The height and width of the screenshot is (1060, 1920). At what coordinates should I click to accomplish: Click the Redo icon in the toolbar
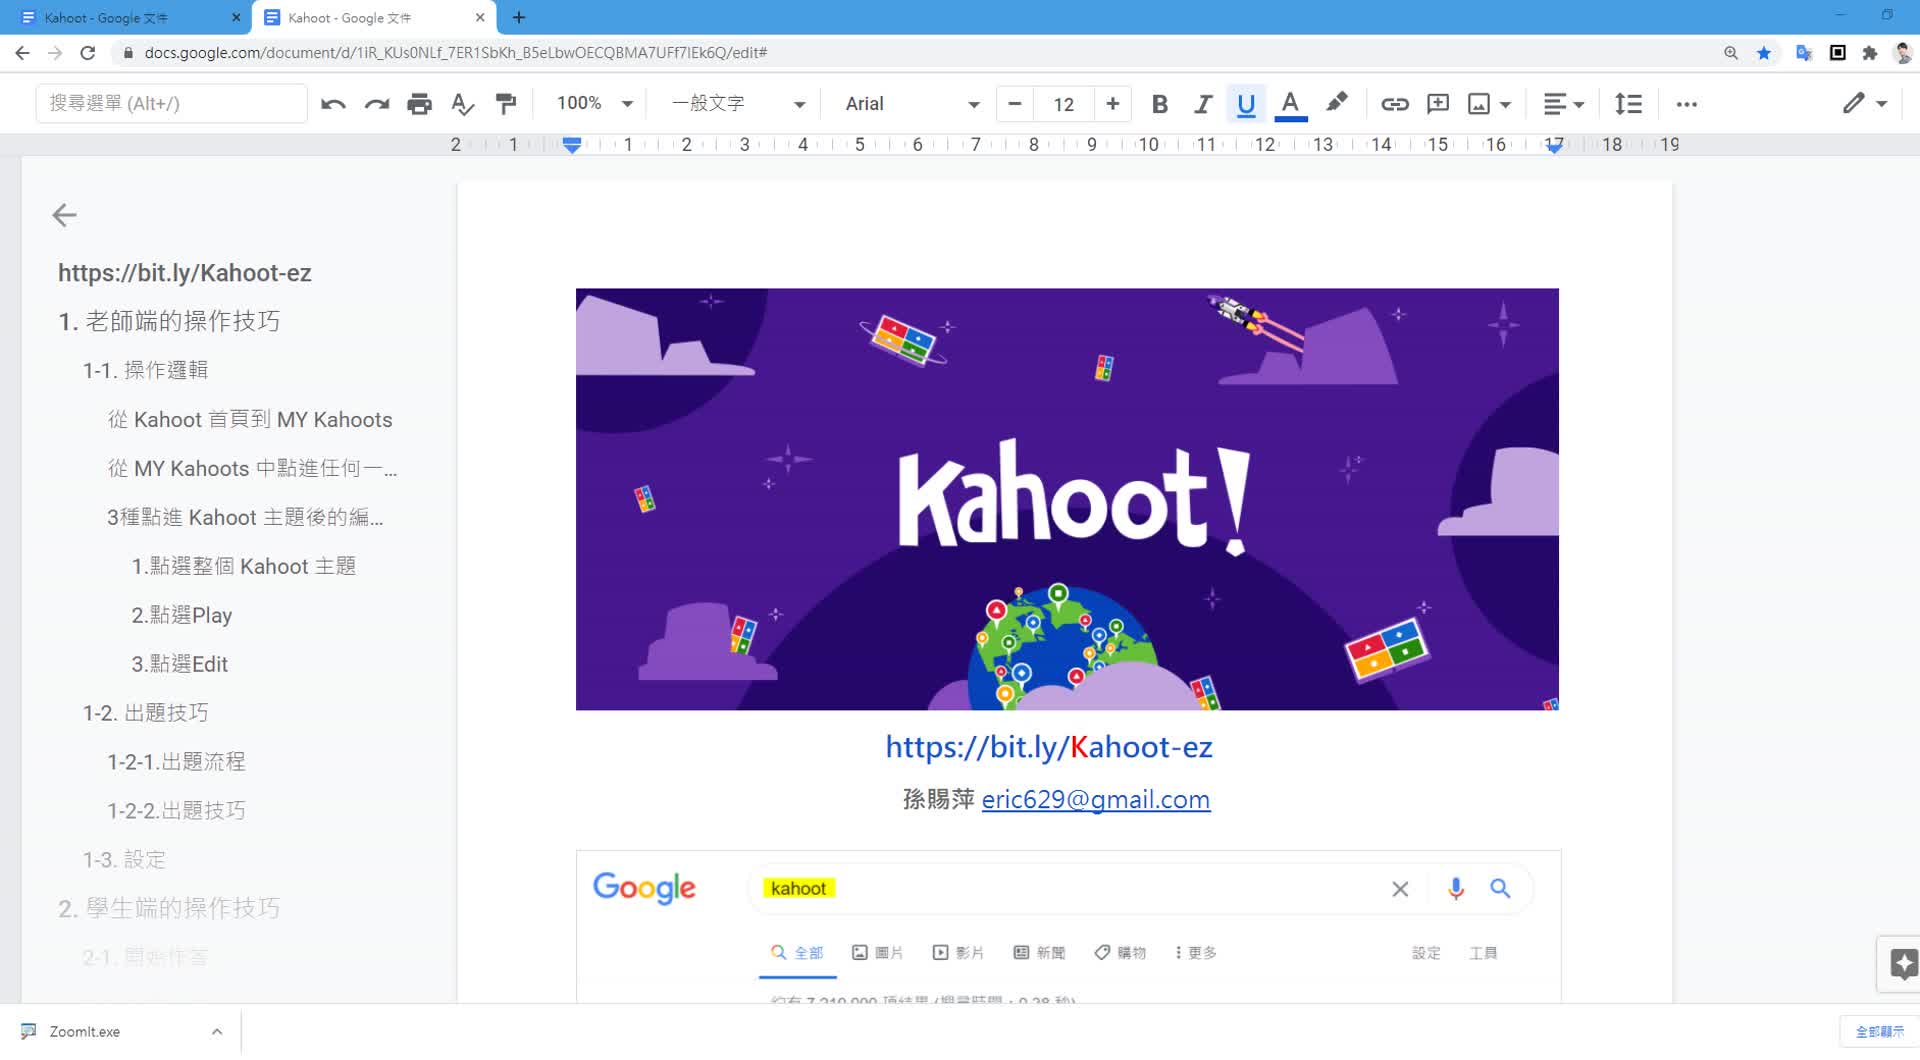[376, 104]
